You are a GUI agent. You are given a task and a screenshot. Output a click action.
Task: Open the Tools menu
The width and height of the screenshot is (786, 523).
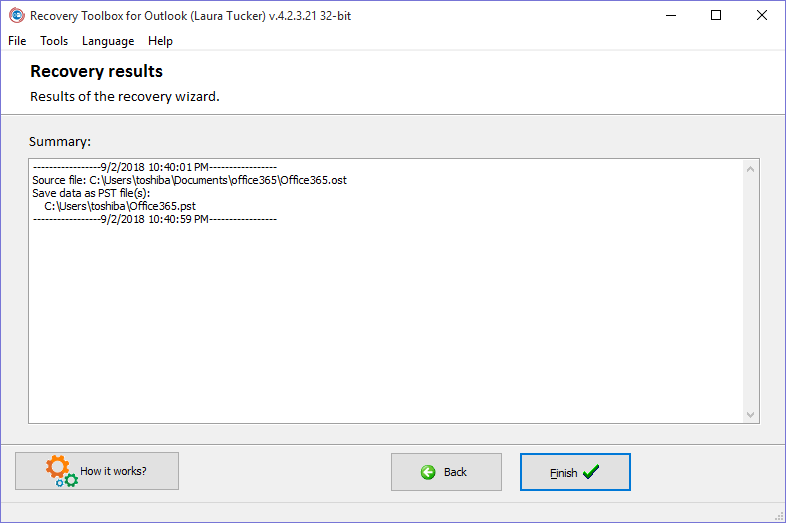point(54,41)
